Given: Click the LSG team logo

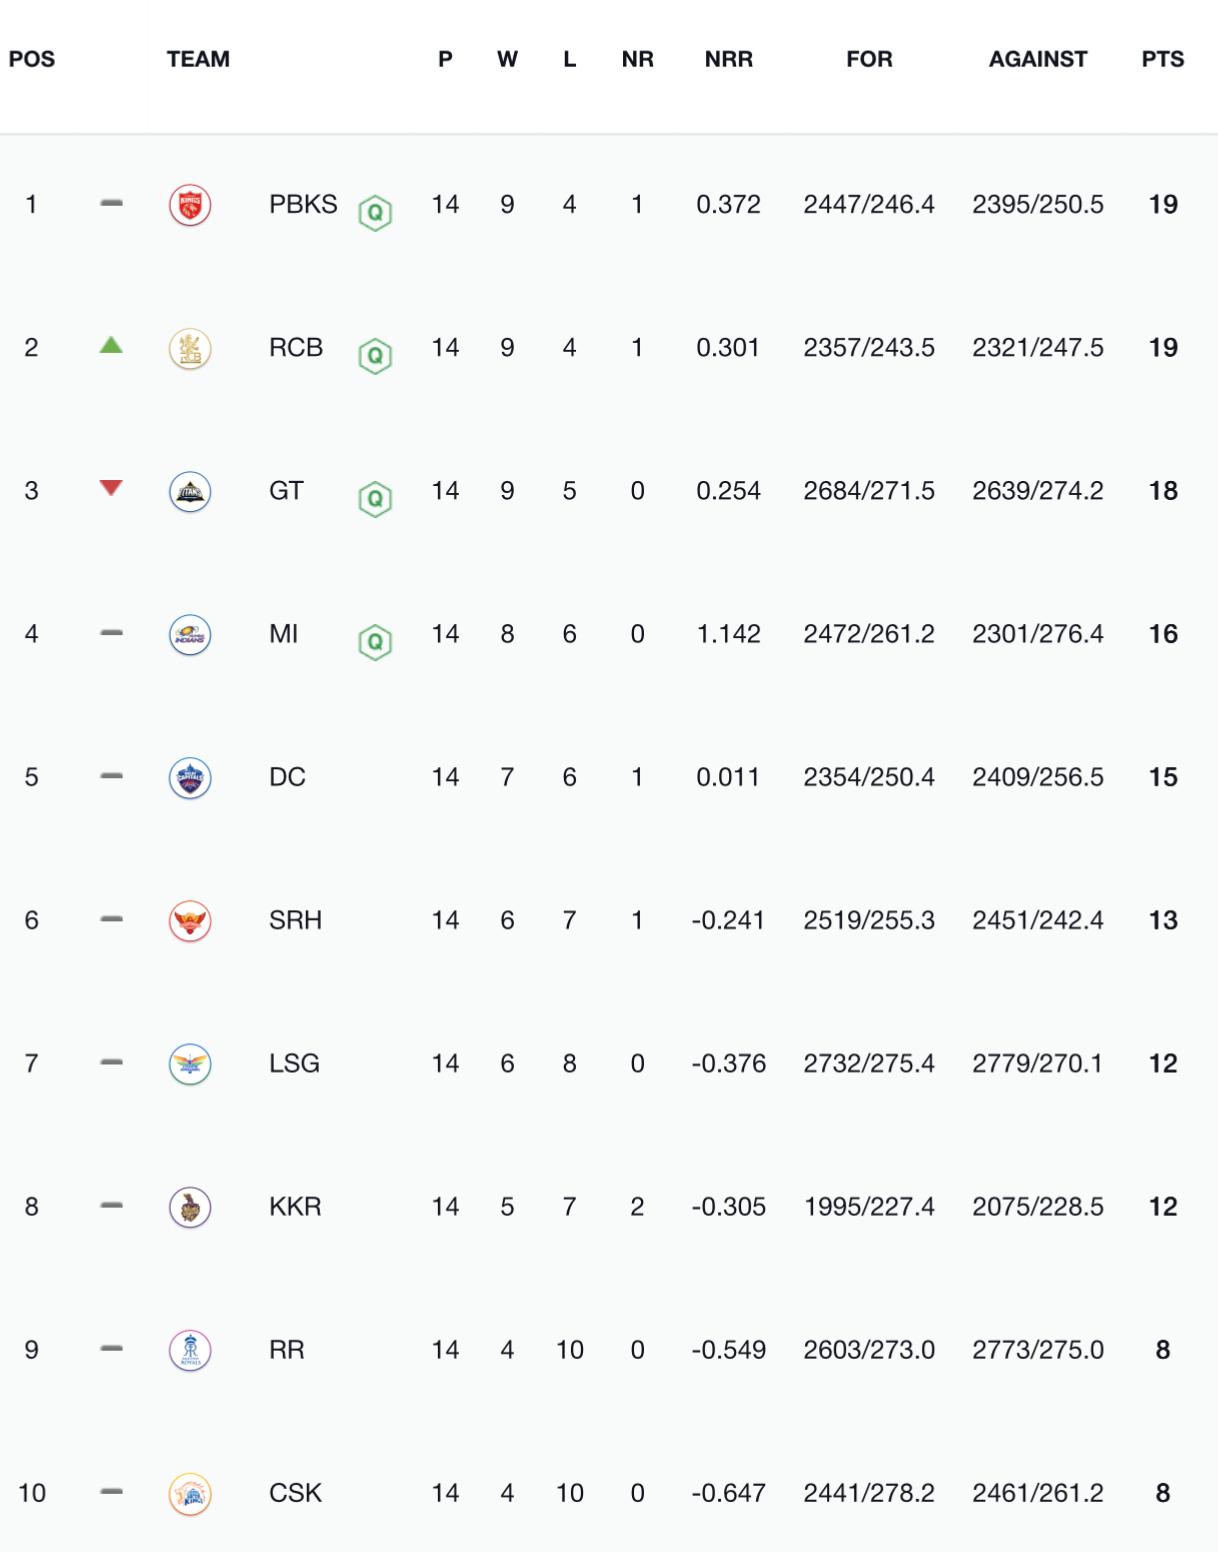Looking at the screenshot, I should [x=190, y=1063].
